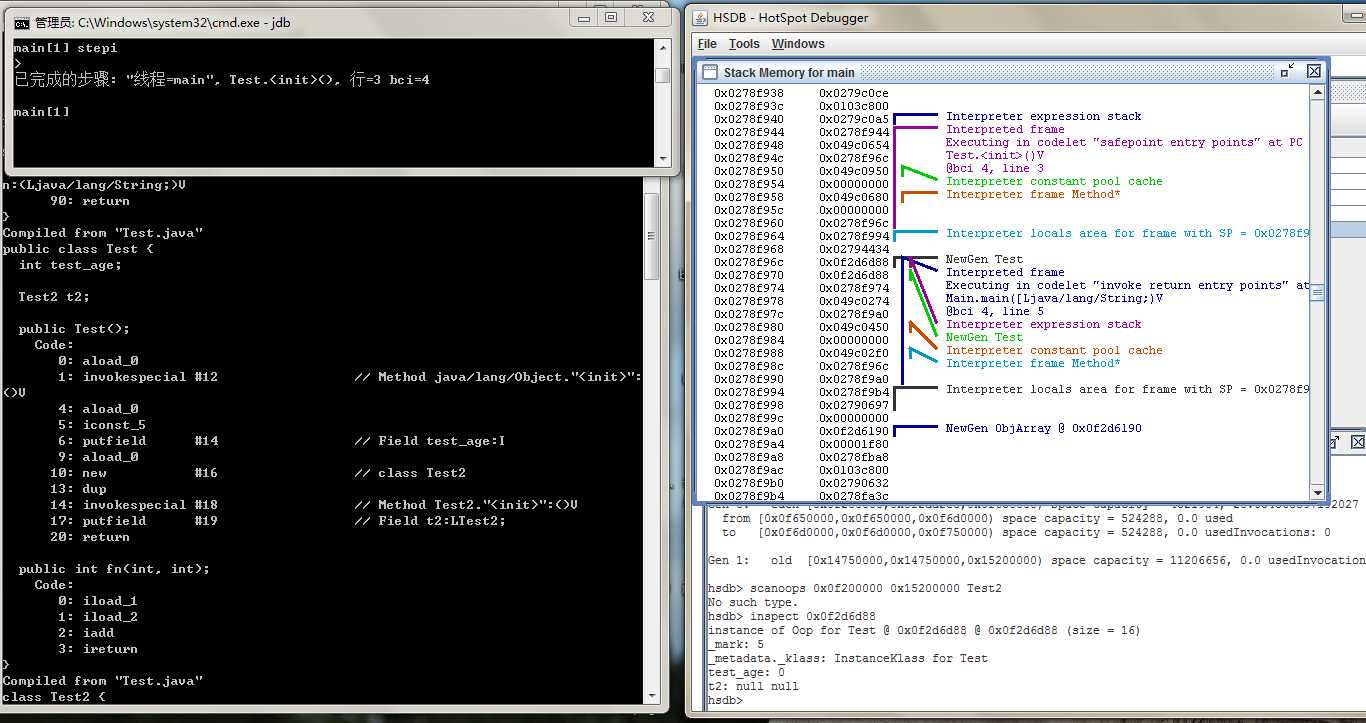Screen dimensions: 1366x723
Task: Click the value 0x00001f80 in stack memory
Action: (x=854, y=444)
